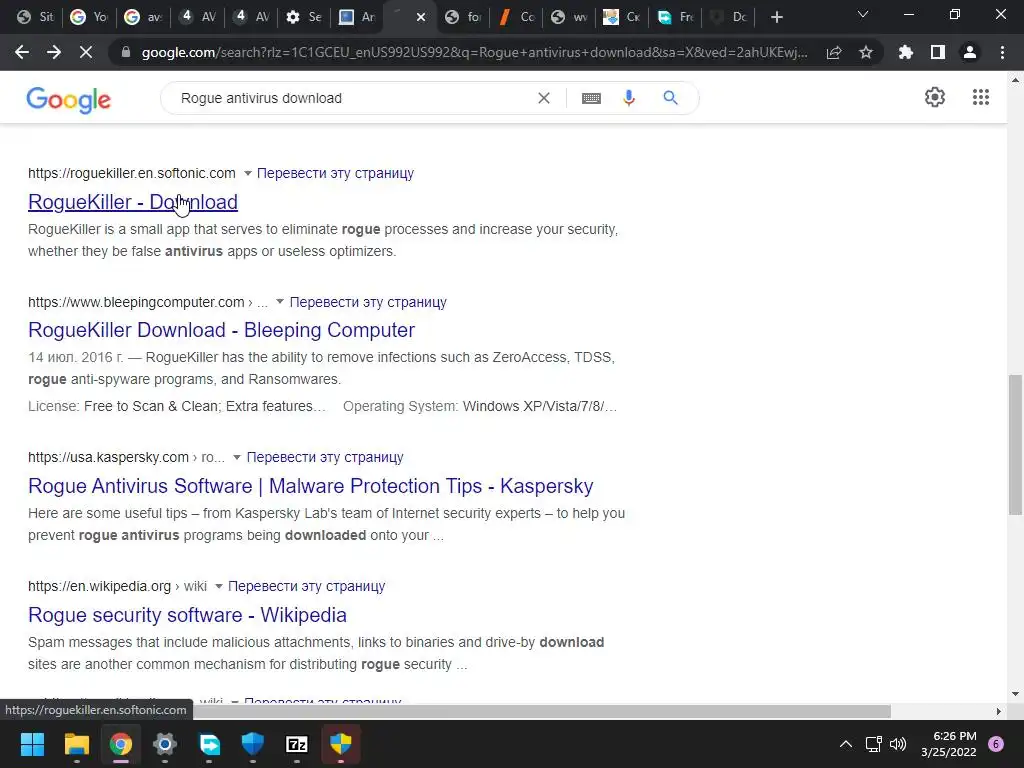Image resolution: width=1024 pixels, height=768 pixels.
Task: Open Chrome side panel icon
Action: coord(938,52)
